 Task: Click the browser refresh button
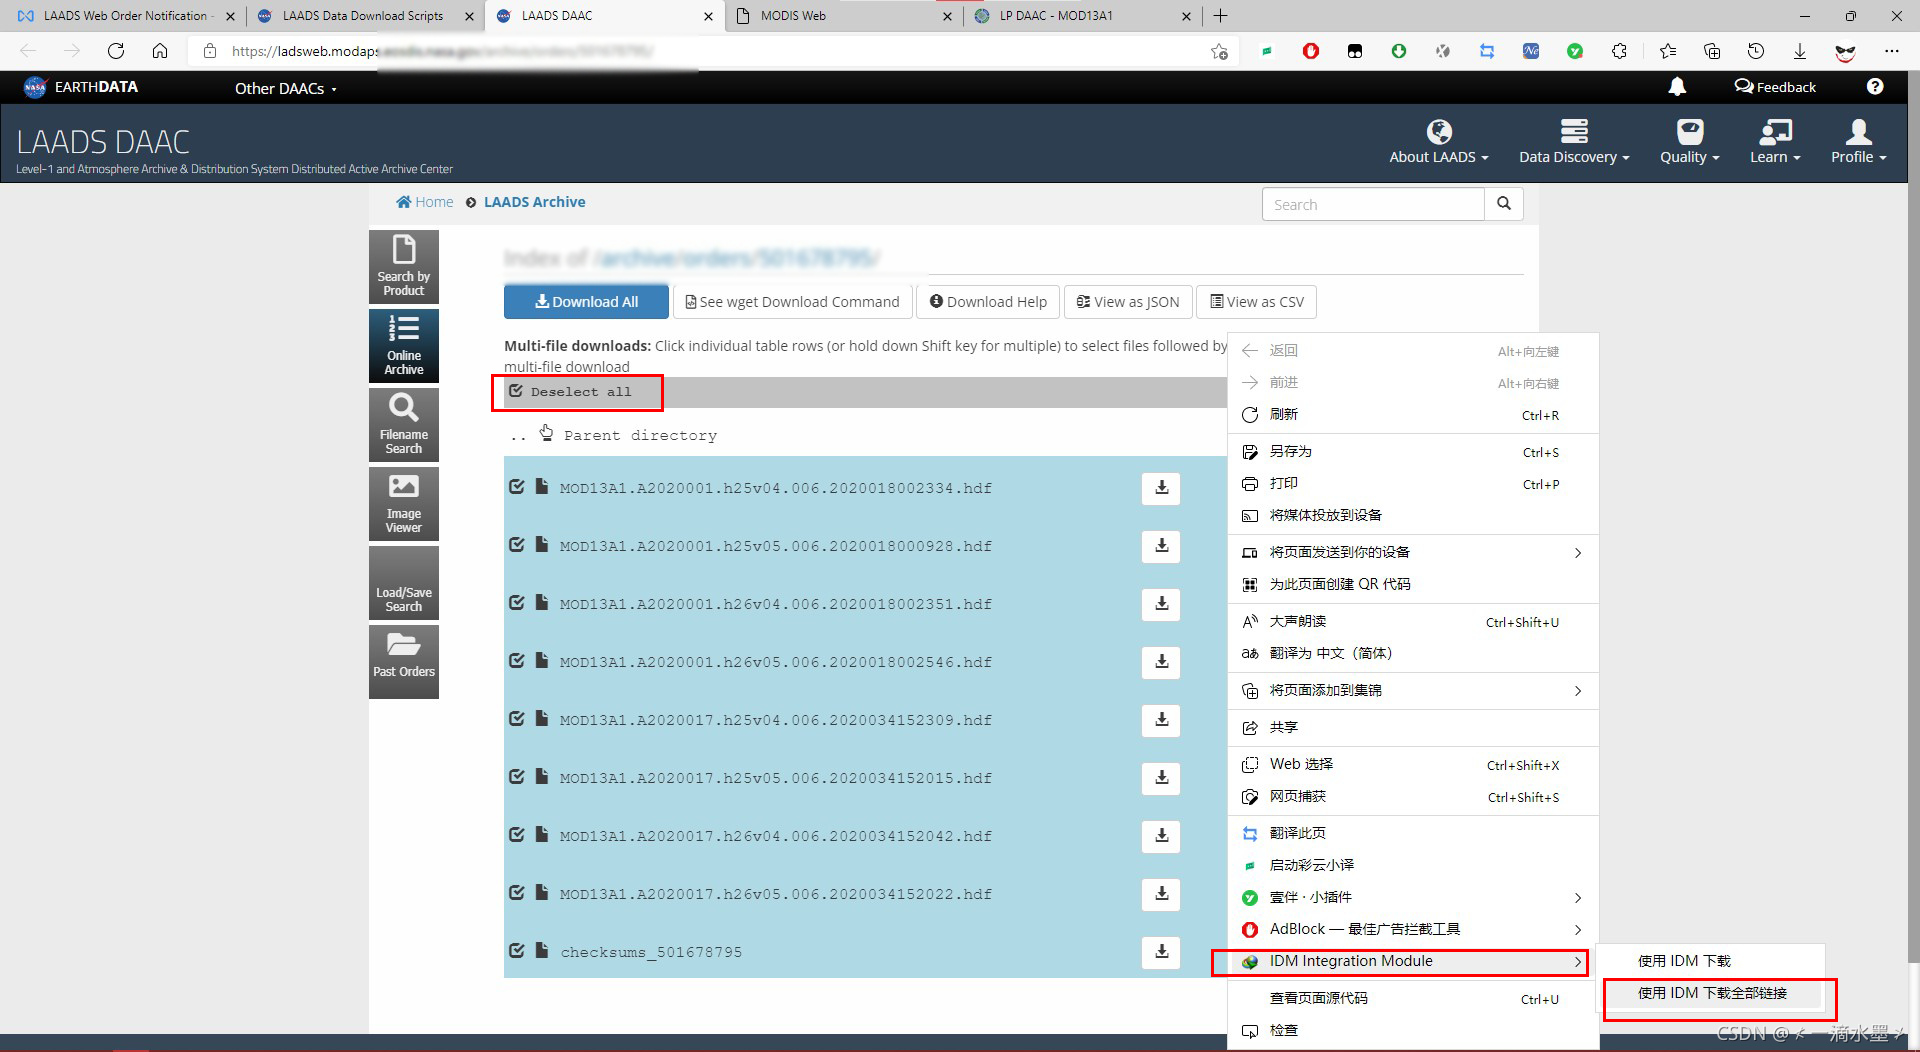click(116, 51)
